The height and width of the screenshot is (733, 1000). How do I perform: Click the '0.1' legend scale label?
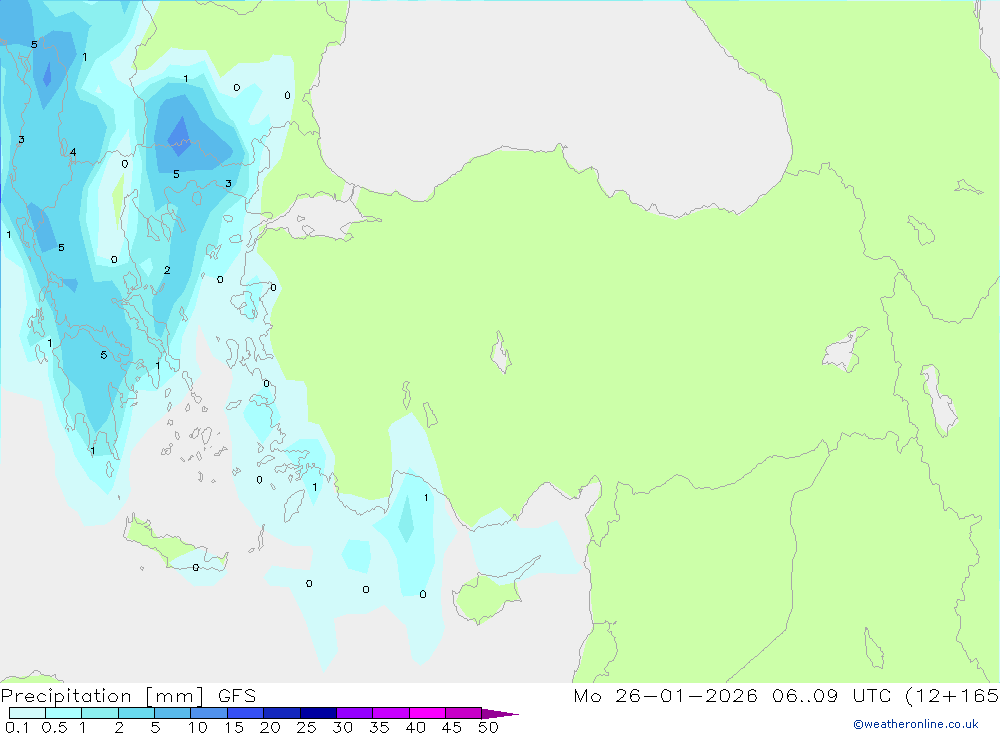pos(17,727)
